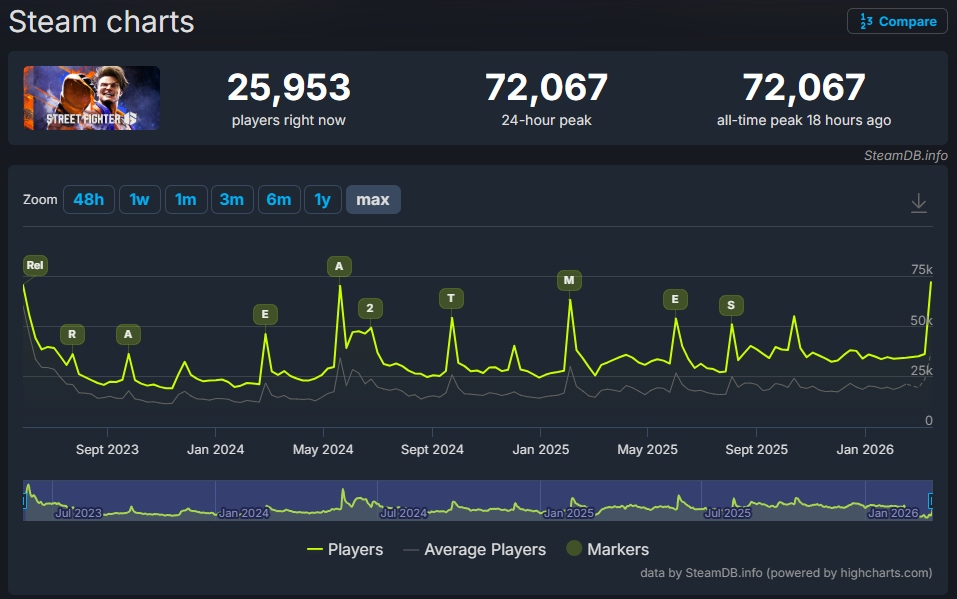
Task: Click the Rel release marker
Action: tap(35, 265)
